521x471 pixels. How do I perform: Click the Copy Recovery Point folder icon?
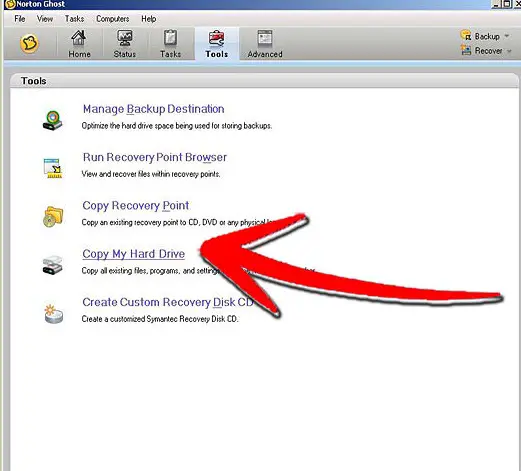(x=53, y=217)
